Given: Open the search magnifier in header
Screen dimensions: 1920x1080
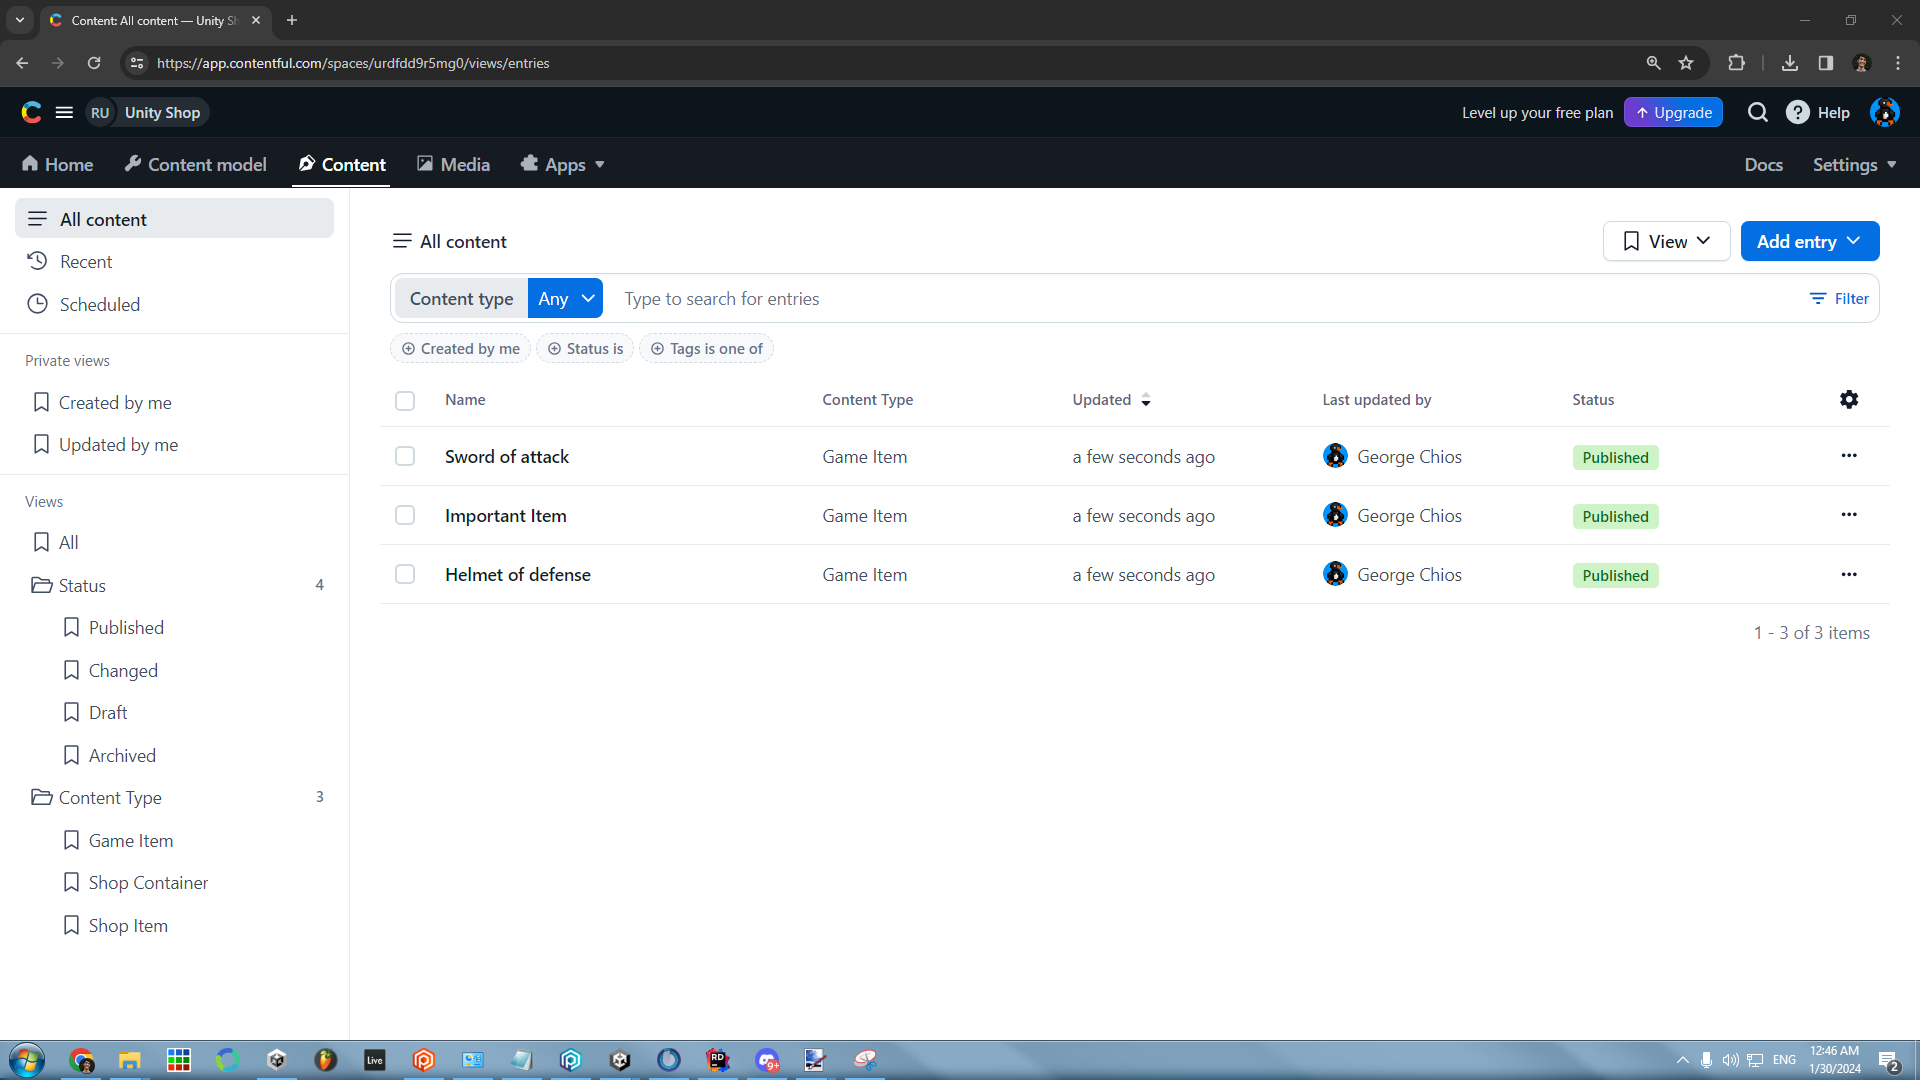Looking at the screenshot, I should coord(1757,112).
